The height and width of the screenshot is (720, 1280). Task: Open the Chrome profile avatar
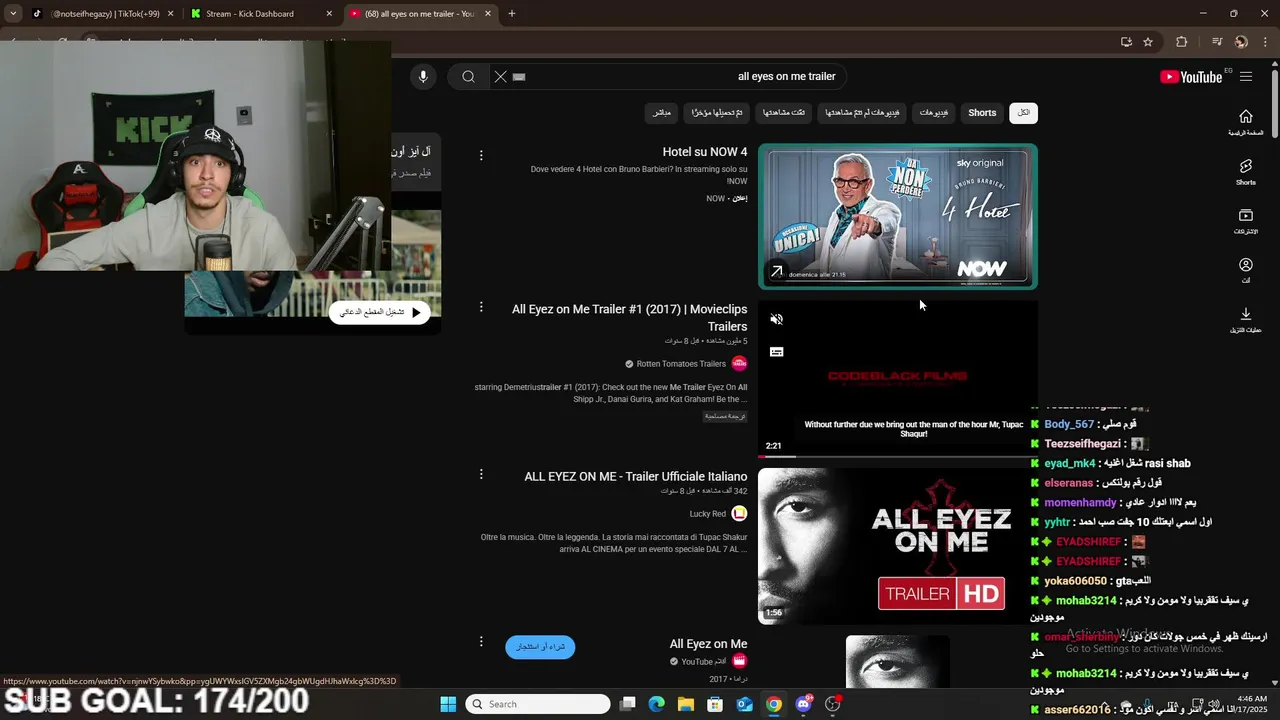[1241, 42]
